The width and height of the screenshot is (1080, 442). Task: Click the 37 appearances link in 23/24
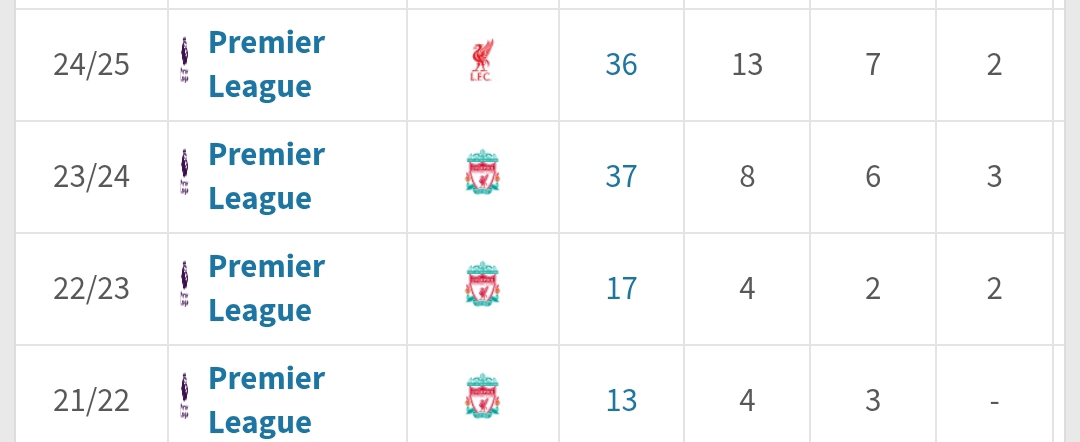pos(621,177)
